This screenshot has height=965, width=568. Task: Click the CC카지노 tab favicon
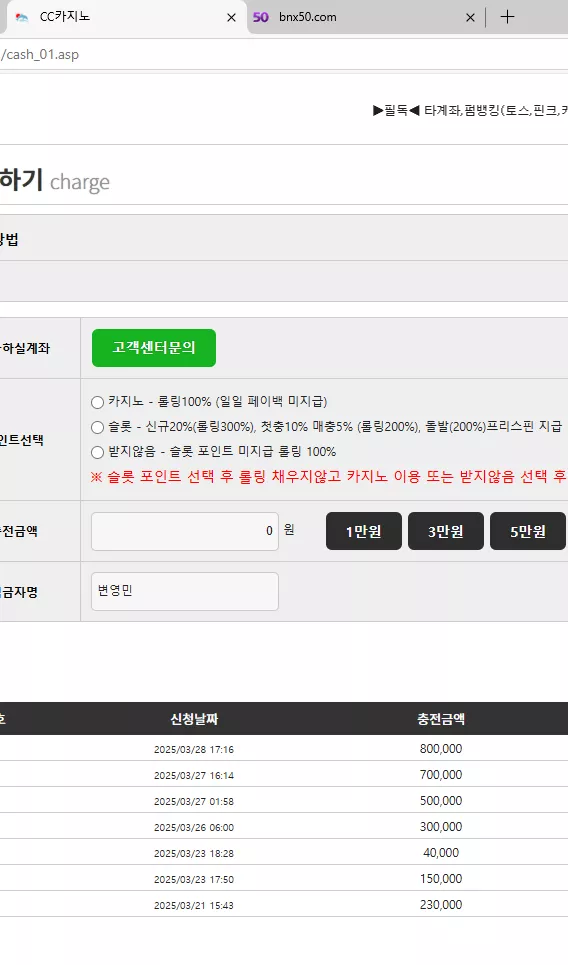pyautogui.click(x=22, y=17)
